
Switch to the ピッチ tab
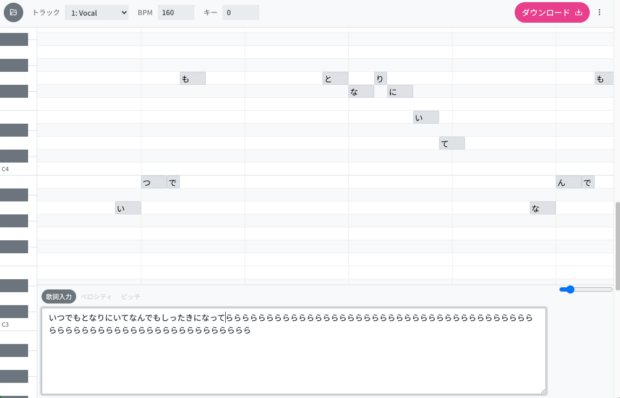130,296
